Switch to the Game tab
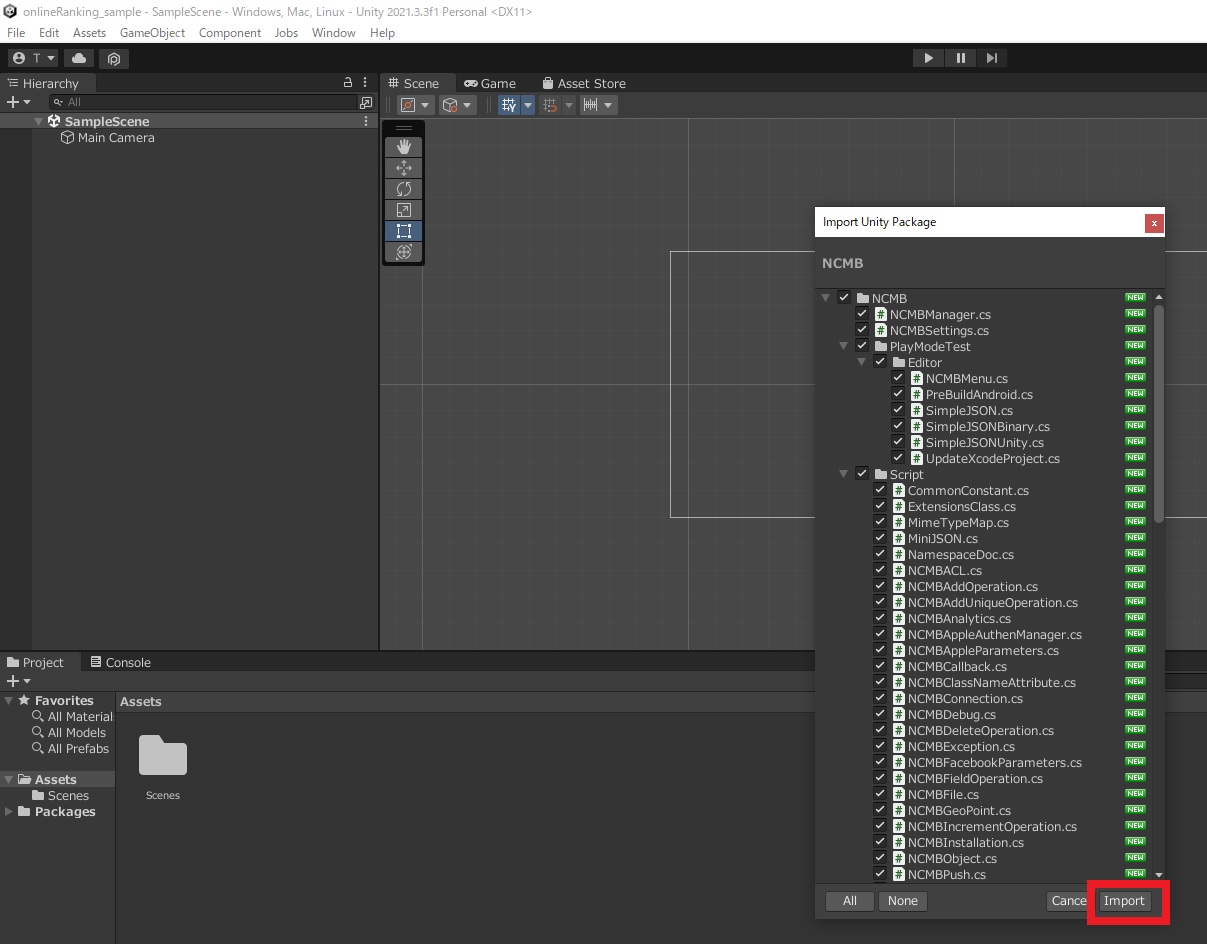Image resolution: width=1207 pixels, height=944 pixels. point(490,83)
